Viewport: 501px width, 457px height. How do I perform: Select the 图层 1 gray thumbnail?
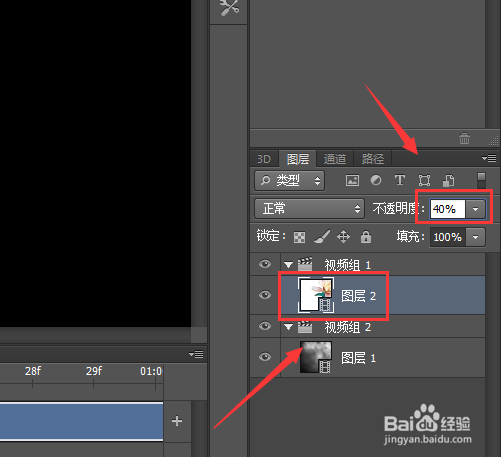tap(316, 357)
